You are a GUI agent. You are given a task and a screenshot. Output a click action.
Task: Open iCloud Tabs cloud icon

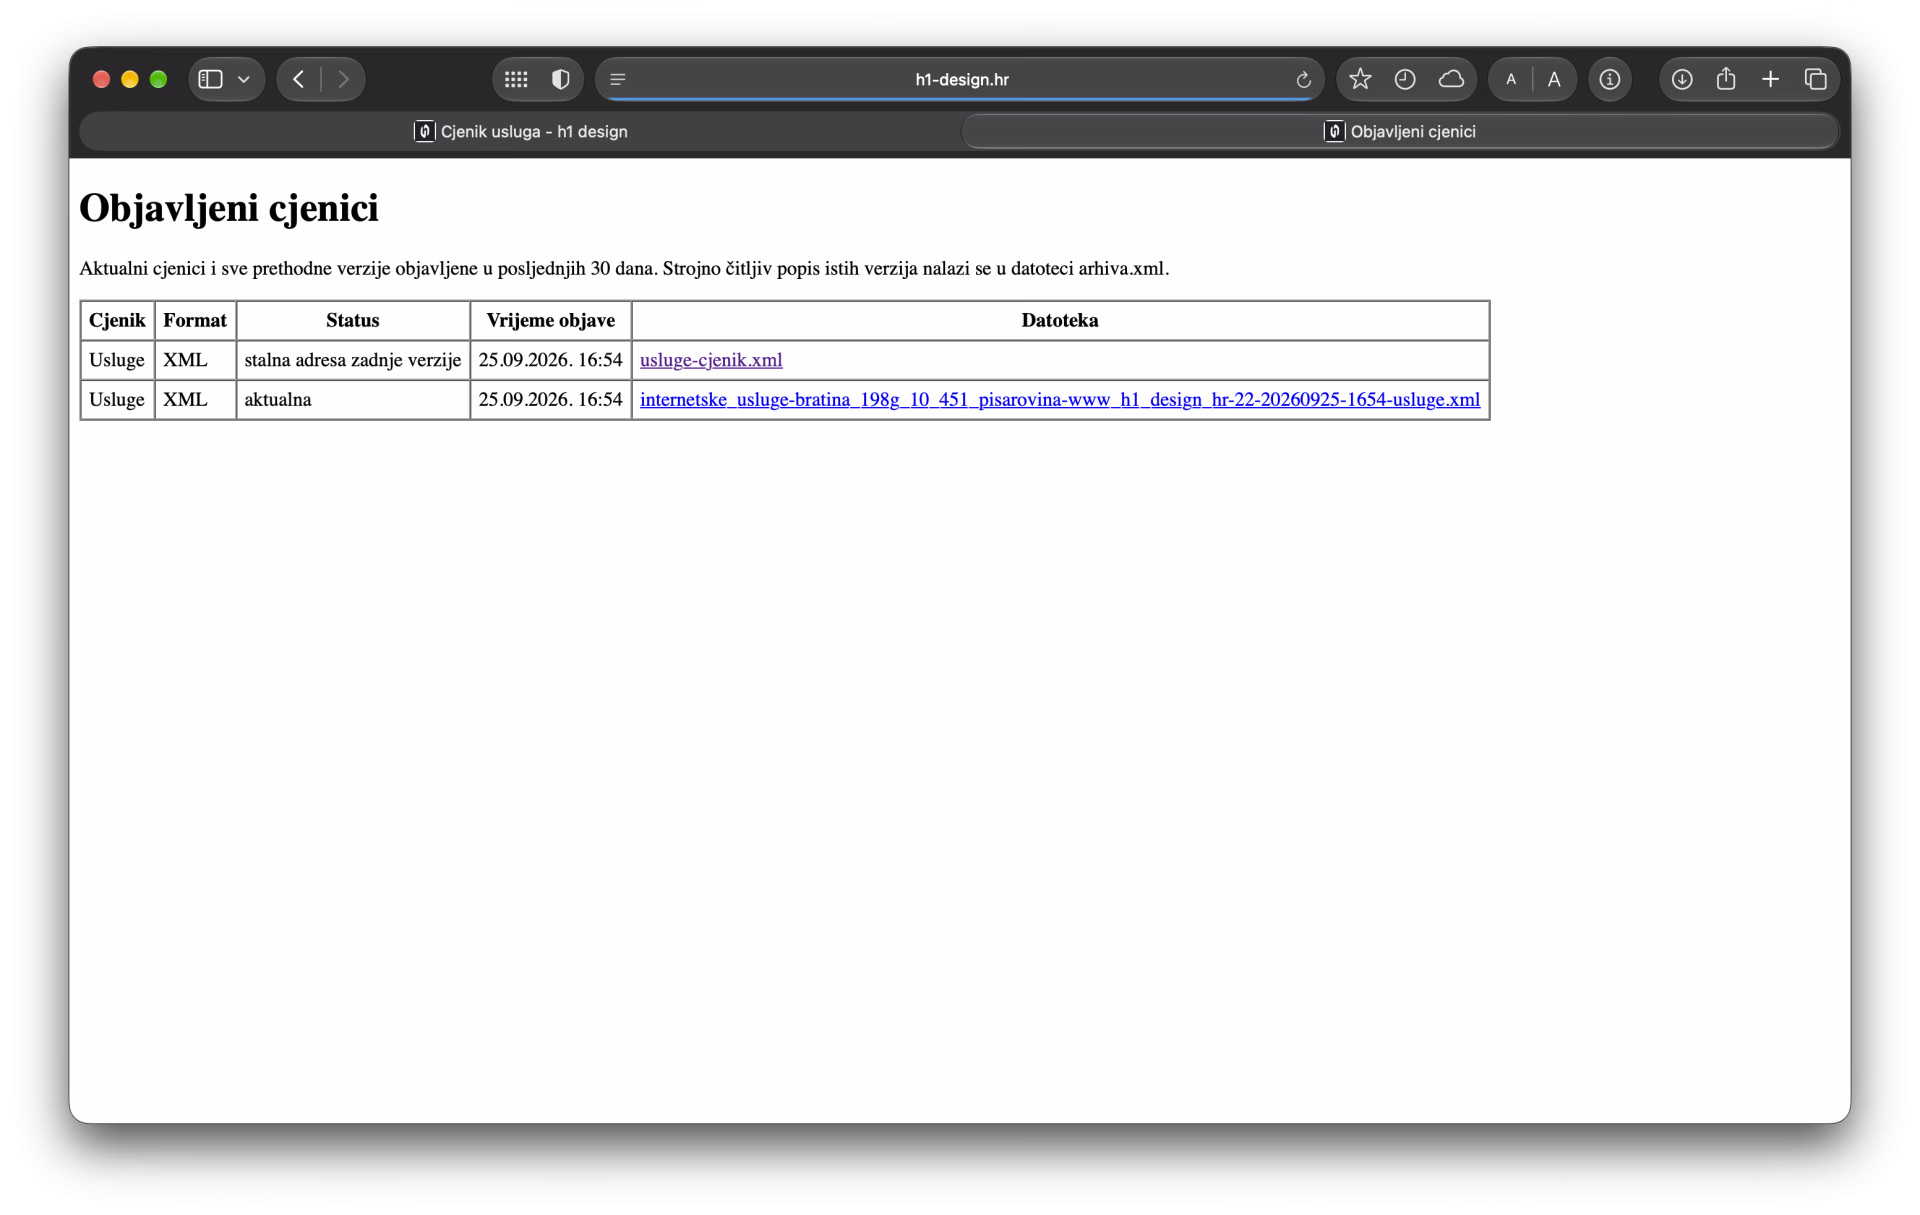pos(1451,79)
